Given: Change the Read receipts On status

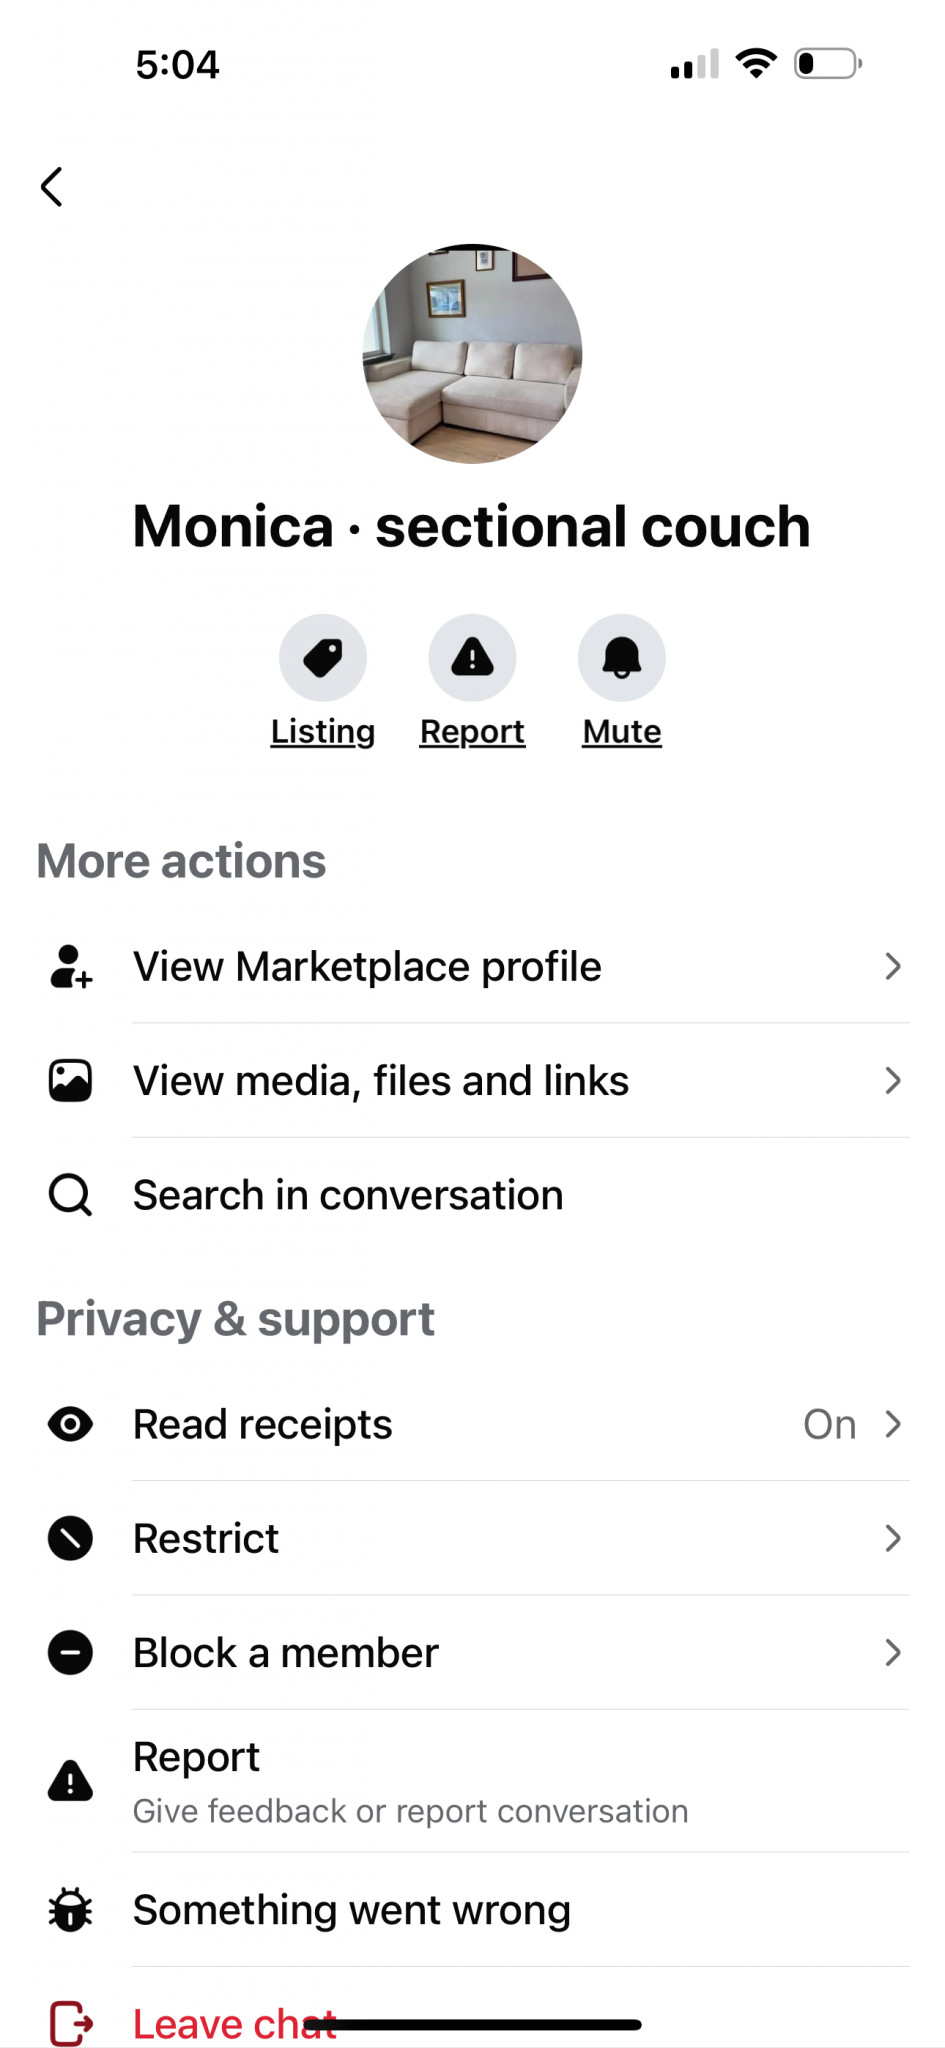Looking at the screenshot, I should click(829, 1424).
